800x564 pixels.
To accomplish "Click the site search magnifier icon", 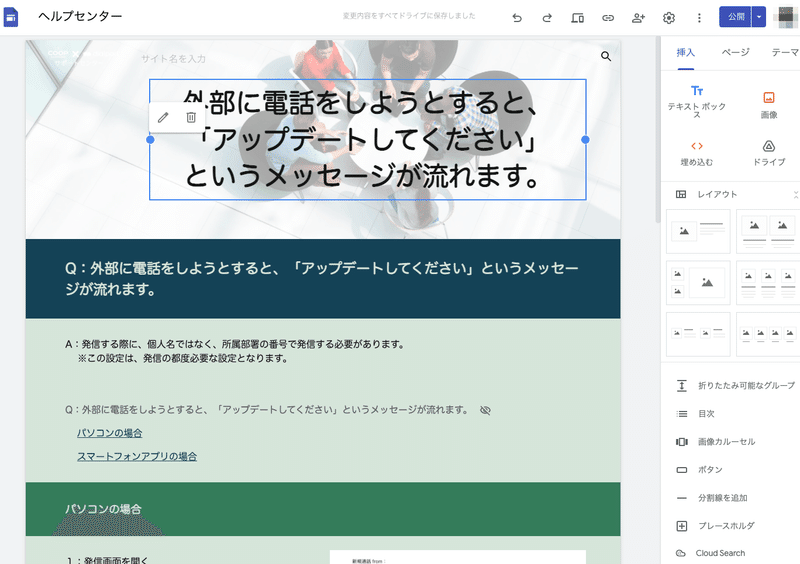I will point(606,56).
